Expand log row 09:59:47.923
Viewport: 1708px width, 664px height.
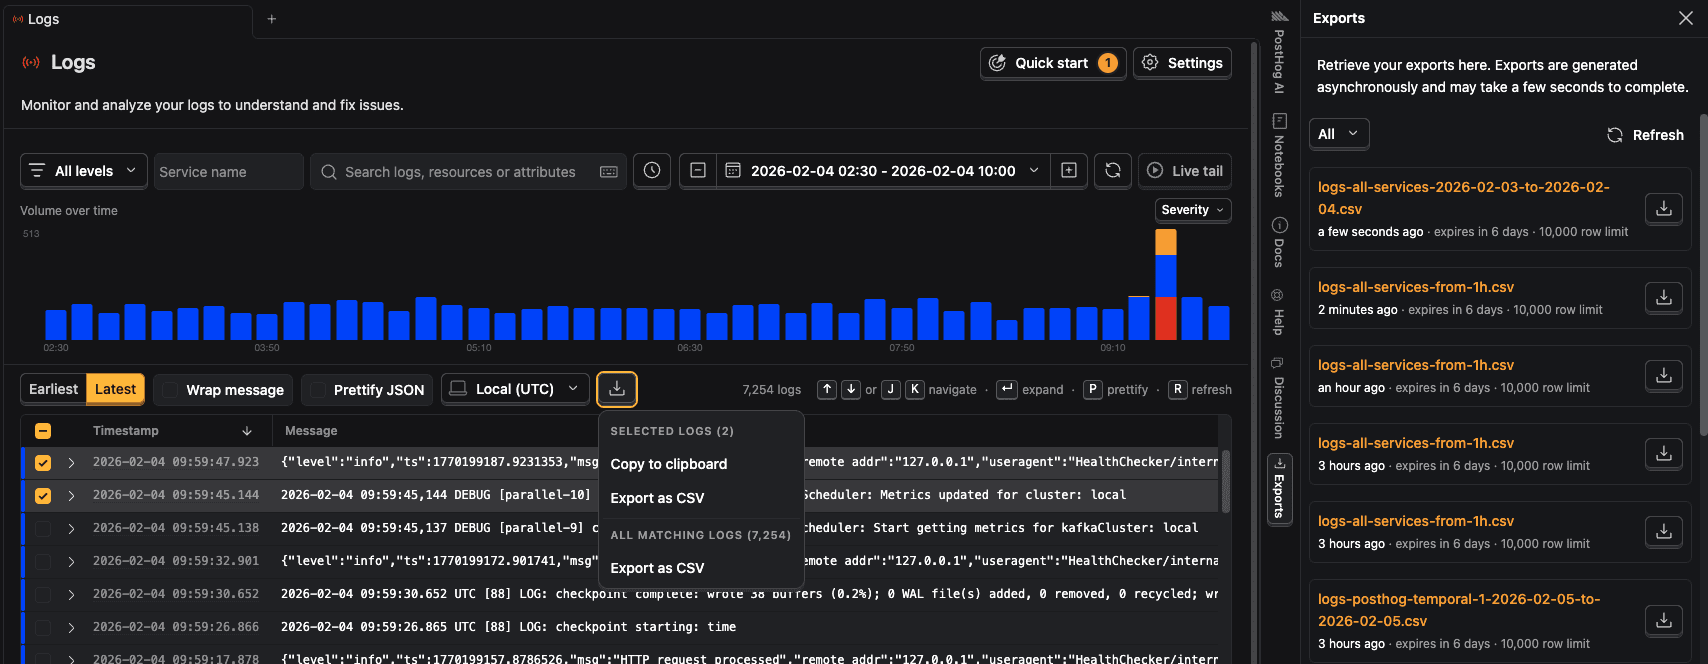[x=71, y=463]
